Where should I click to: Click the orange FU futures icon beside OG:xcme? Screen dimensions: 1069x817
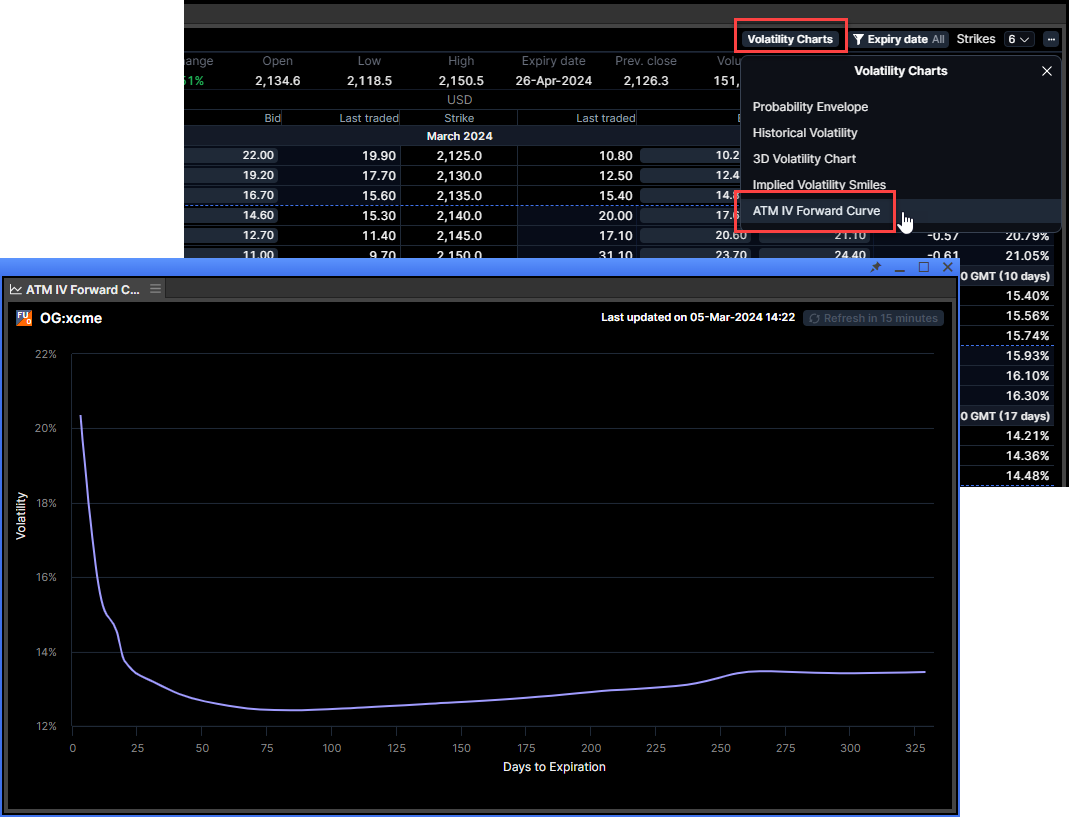coord(24,318)
